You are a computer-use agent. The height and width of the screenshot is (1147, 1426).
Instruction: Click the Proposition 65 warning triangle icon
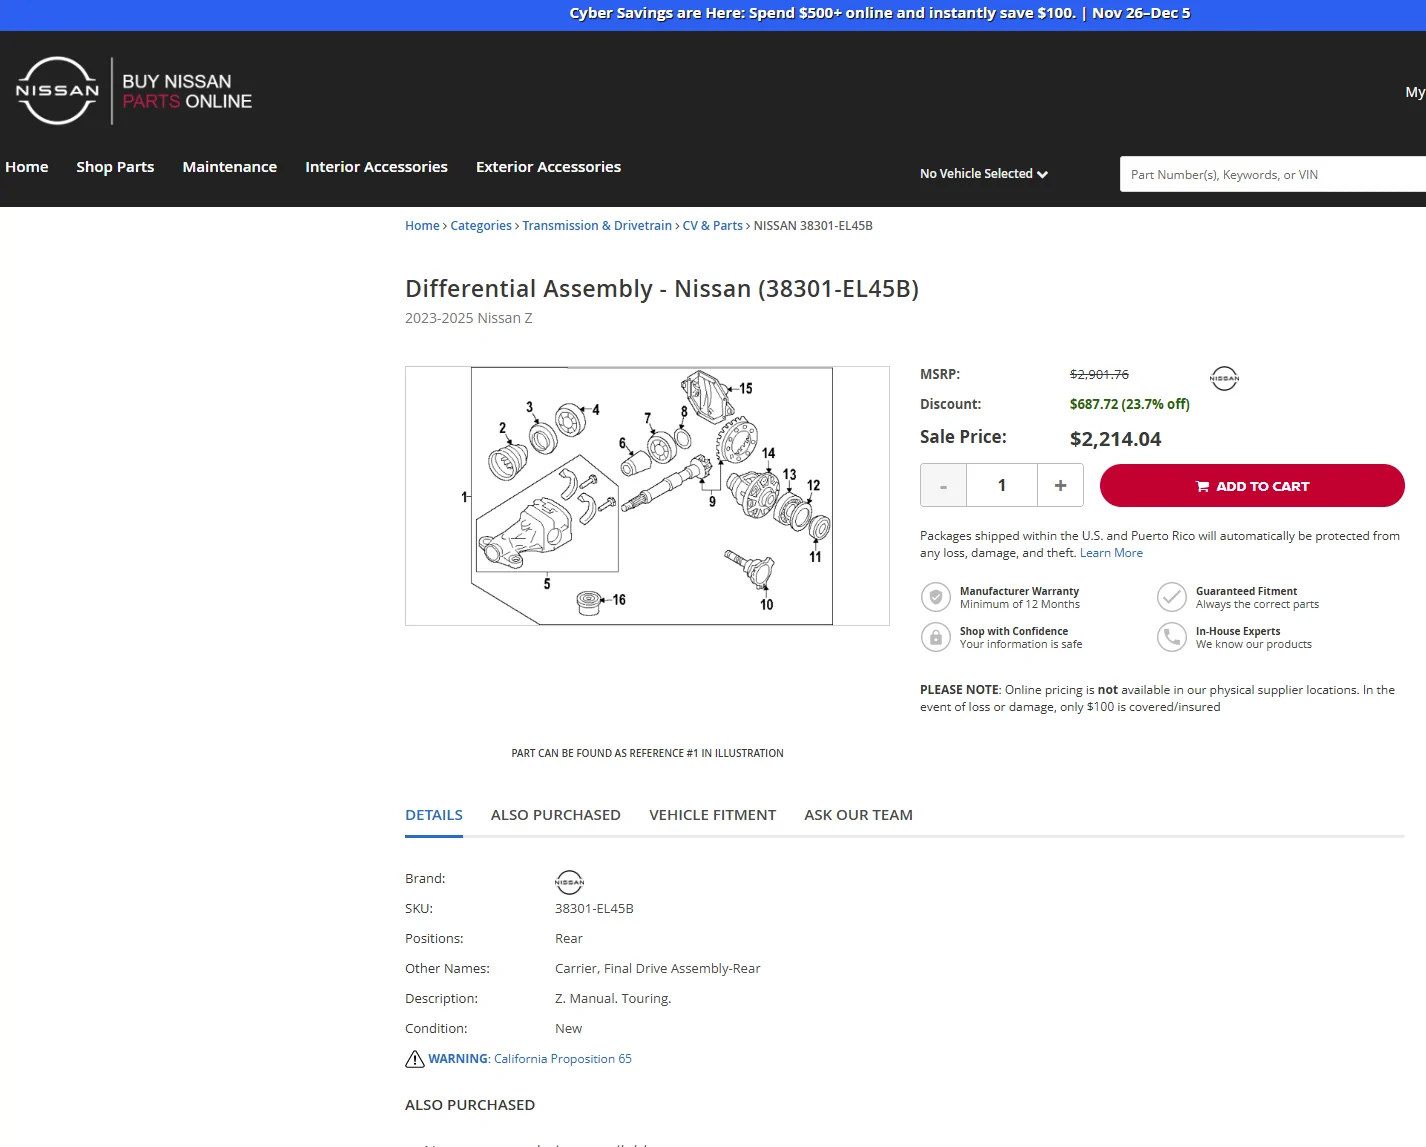[415, 1059]
